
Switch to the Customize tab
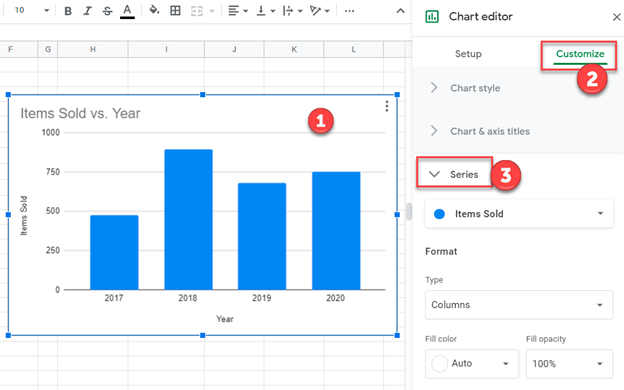click(x=580, y=54)
